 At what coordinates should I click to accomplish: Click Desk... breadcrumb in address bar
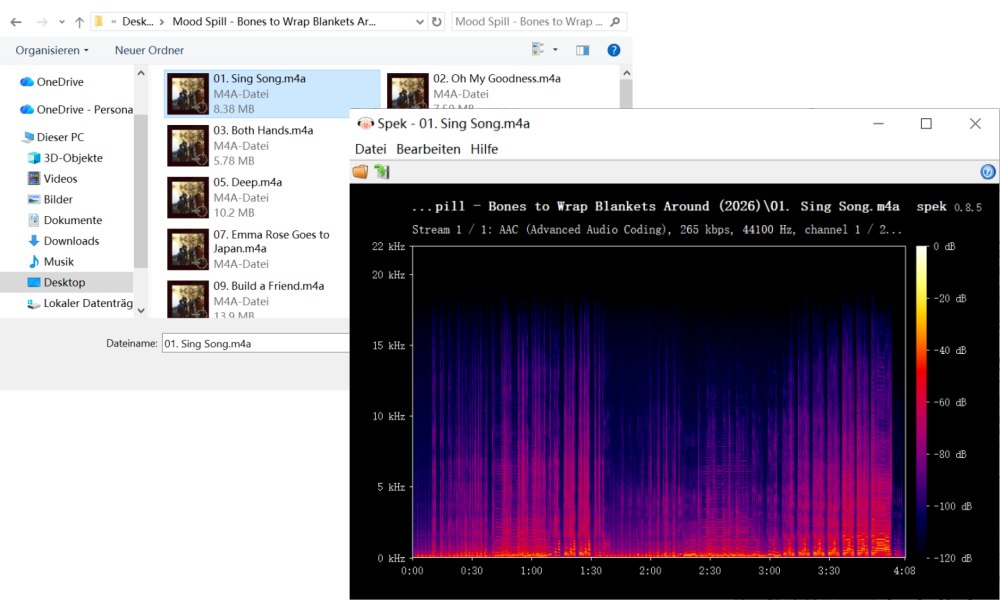tap(137, 22)
